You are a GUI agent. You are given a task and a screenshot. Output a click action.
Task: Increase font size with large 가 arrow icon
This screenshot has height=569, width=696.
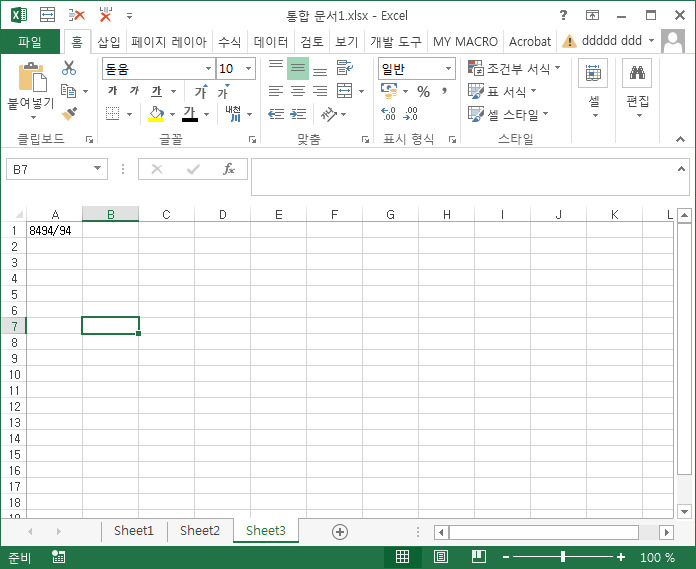201,91
